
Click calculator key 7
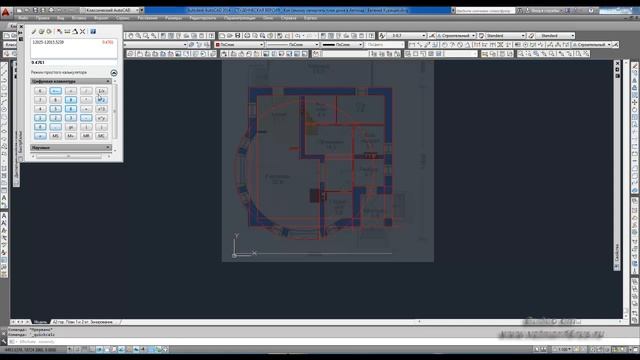[40, 100]
